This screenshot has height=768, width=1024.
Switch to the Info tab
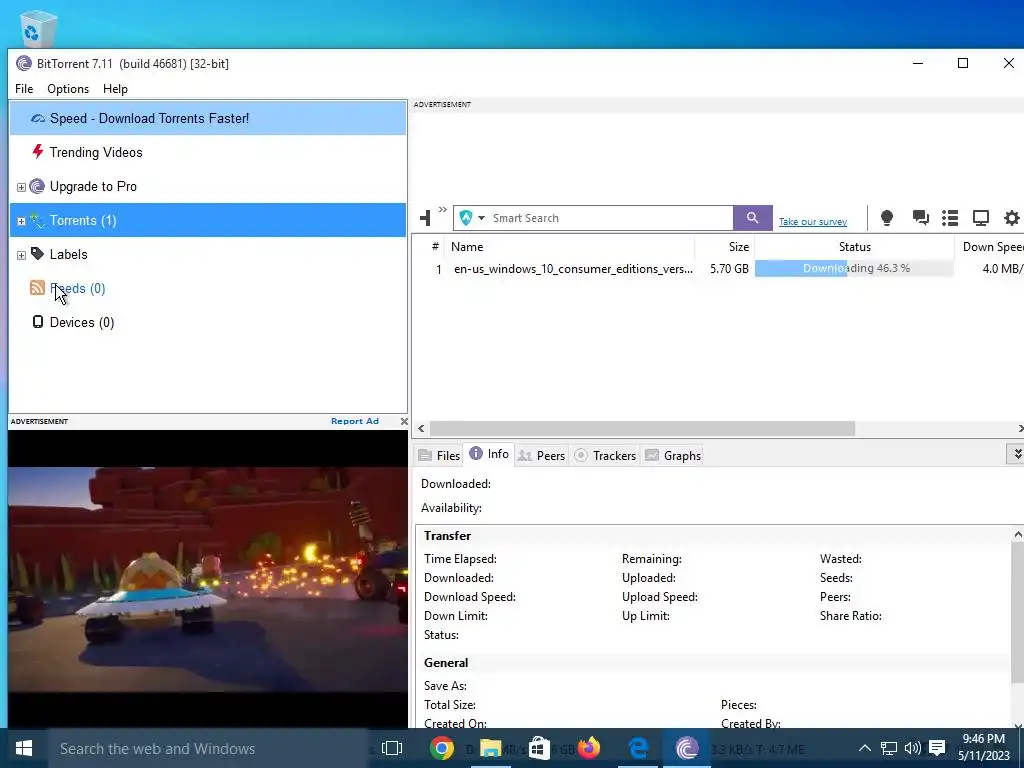(489, 454)
